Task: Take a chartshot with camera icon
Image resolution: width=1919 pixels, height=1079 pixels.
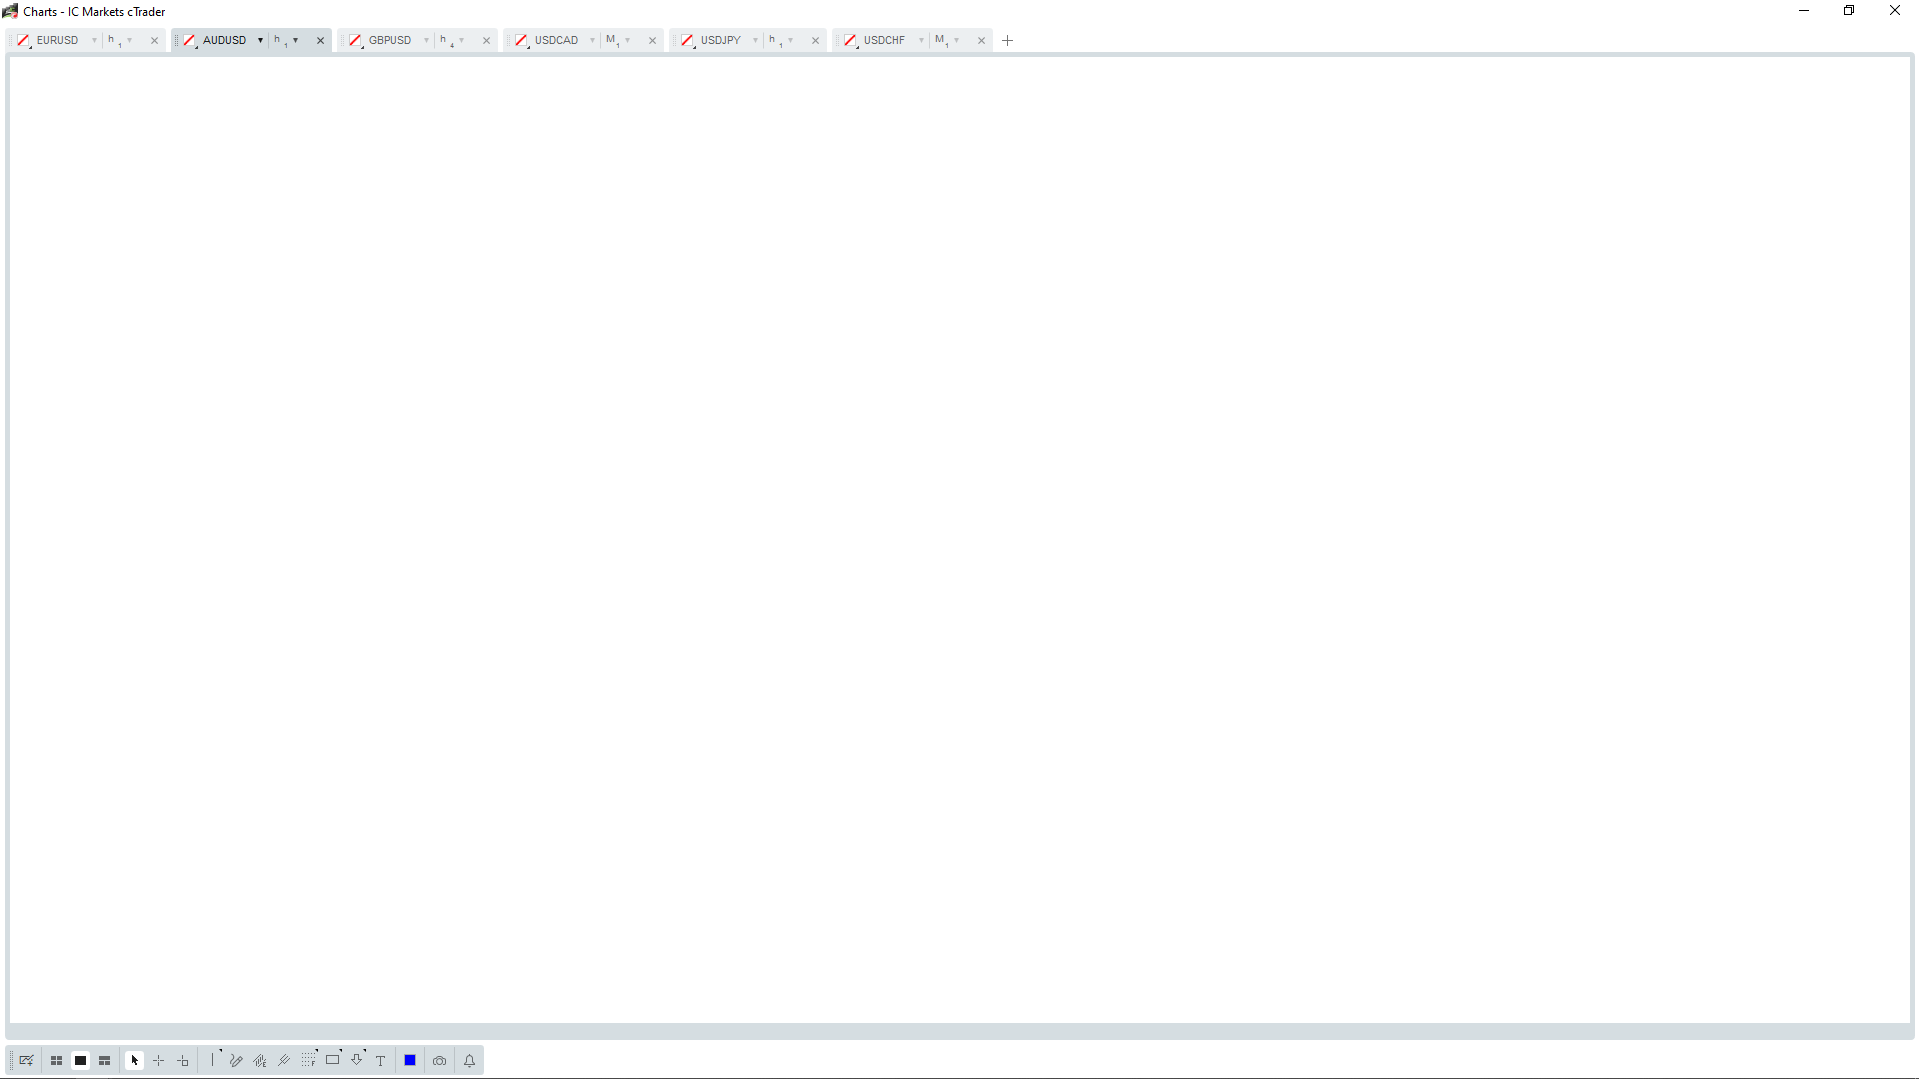Action: click(x=439, y=1061)
